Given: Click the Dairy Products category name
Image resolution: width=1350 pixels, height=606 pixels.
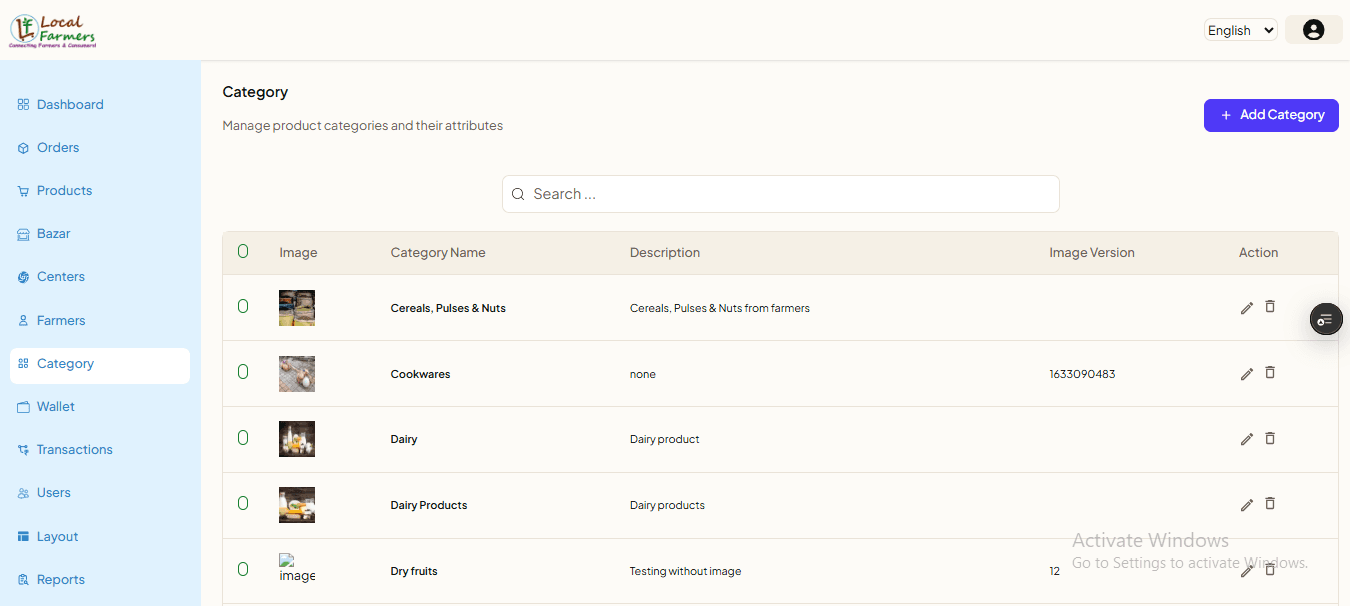Looking at the screenshot, I should tap(429, 505).
